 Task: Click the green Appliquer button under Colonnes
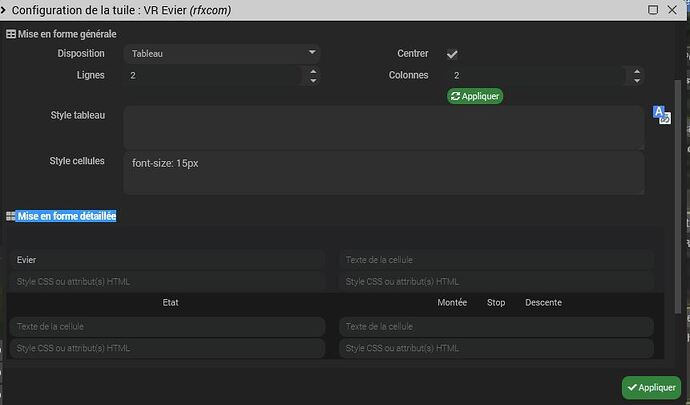click(x=475, y=96)
